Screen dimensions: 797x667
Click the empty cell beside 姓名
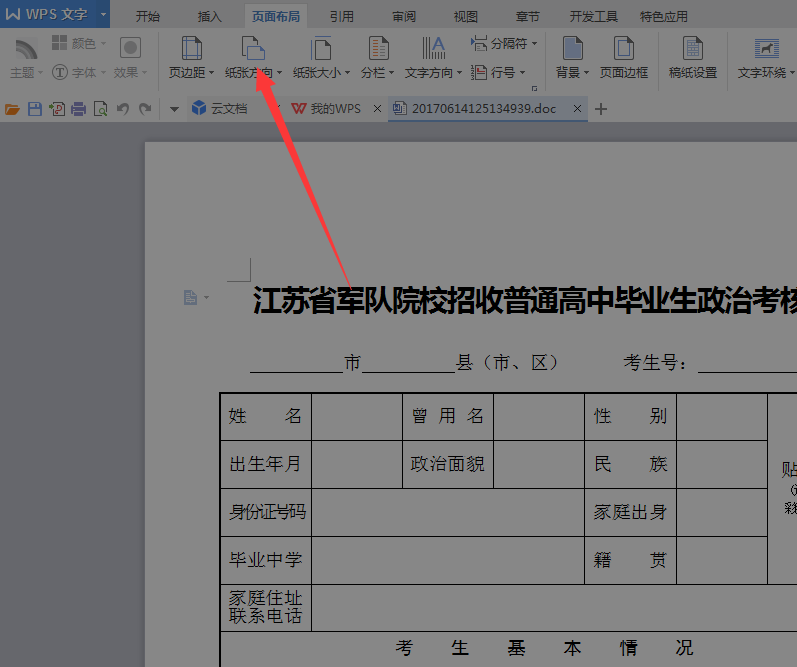pos(357,416)
